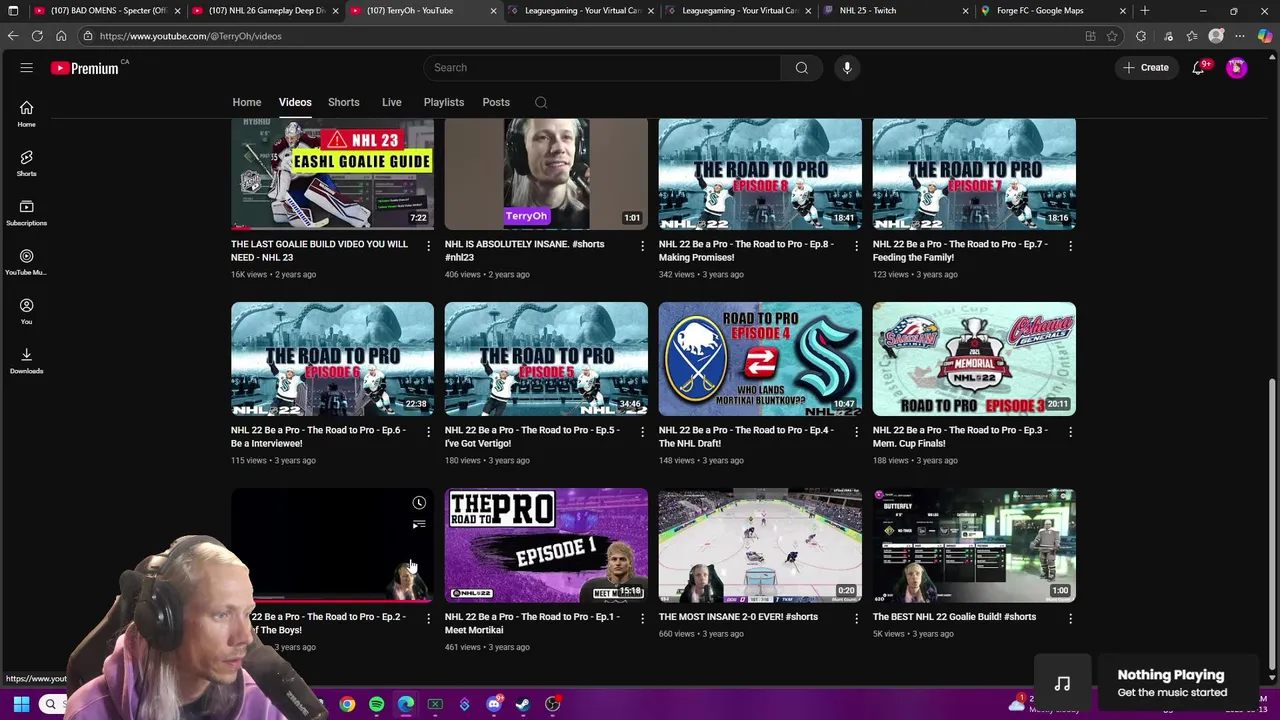Switch to channel Live tab
The width and height of the screenshot is (1280, 720).
[x=392, y=102]
